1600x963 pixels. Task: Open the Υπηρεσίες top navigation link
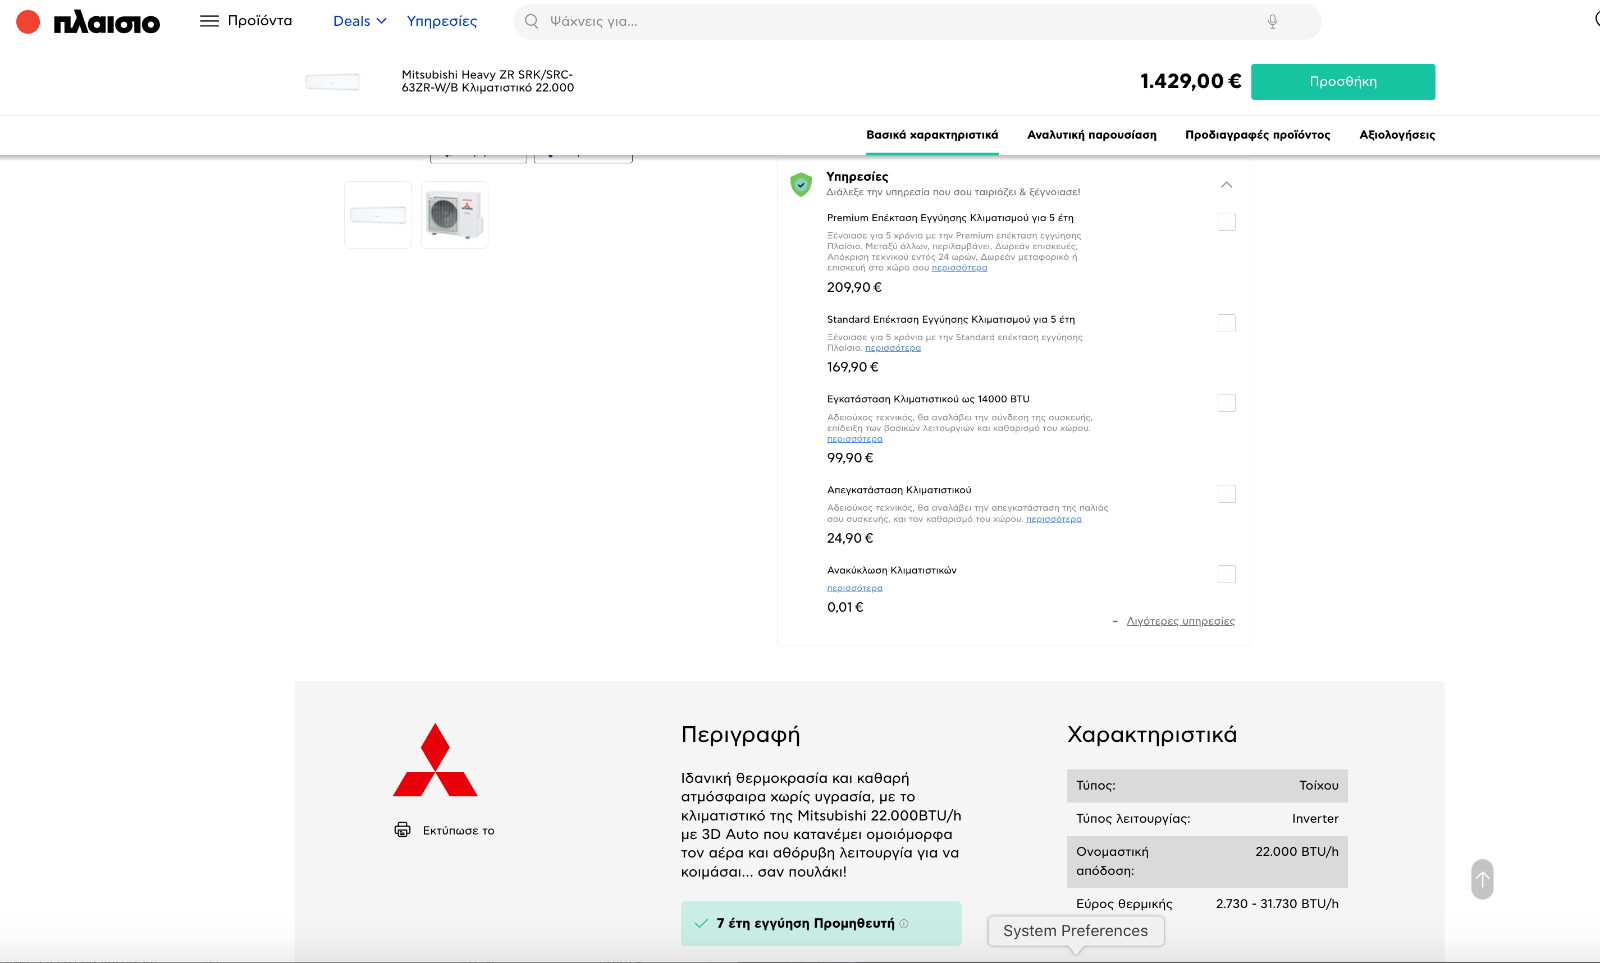click(442, 21)
